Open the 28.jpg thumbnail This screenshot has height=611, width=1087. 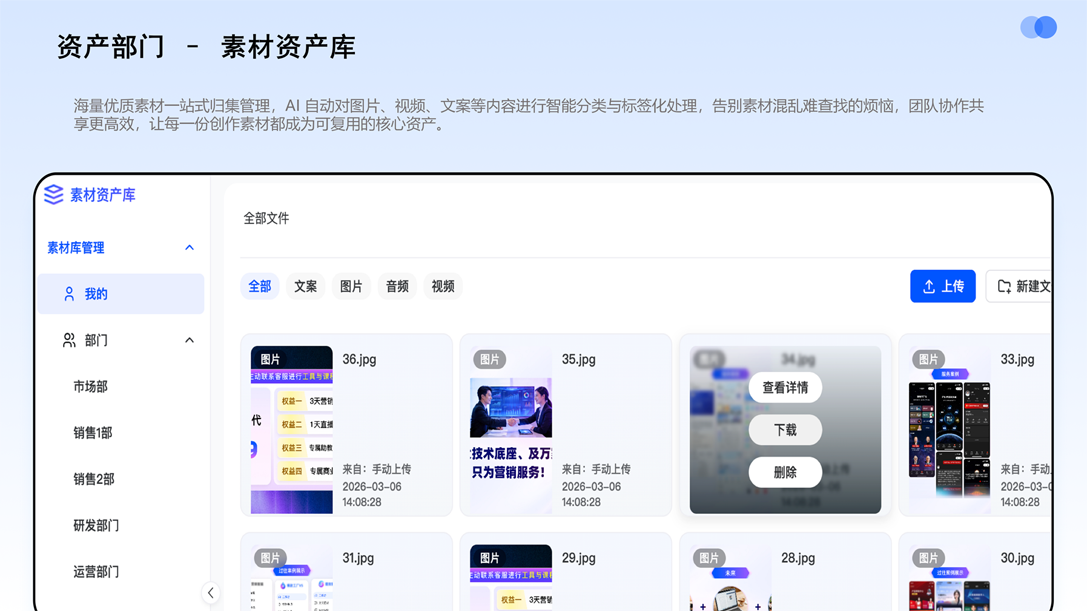click(x=731, y=578)
